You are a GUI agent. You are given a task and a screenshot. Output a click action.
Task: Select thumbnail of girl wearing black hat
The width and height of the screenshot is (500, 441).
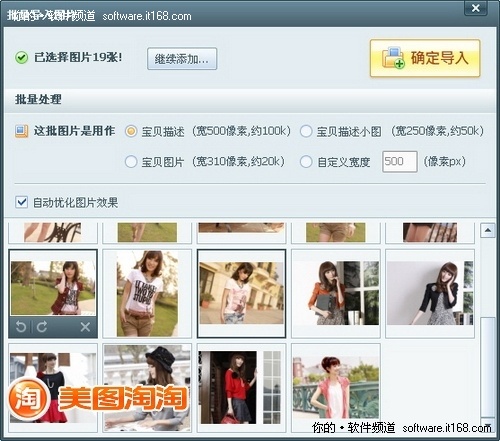coord(147,387)
